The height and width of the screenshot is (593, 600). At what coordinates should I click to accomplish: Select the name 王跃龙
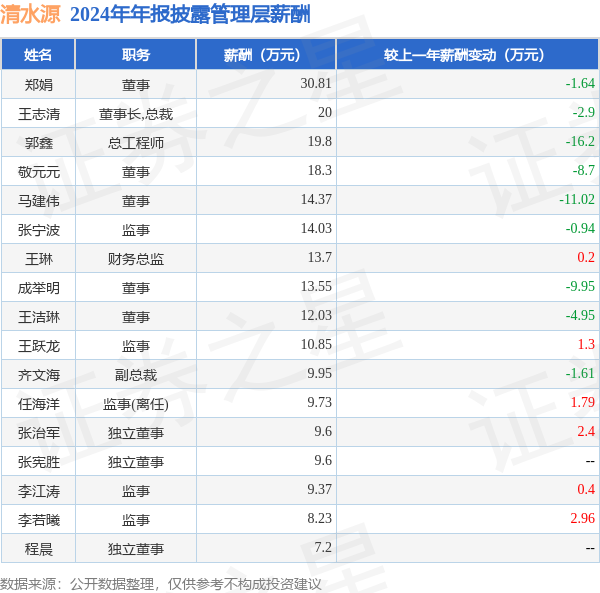point(39,346)
